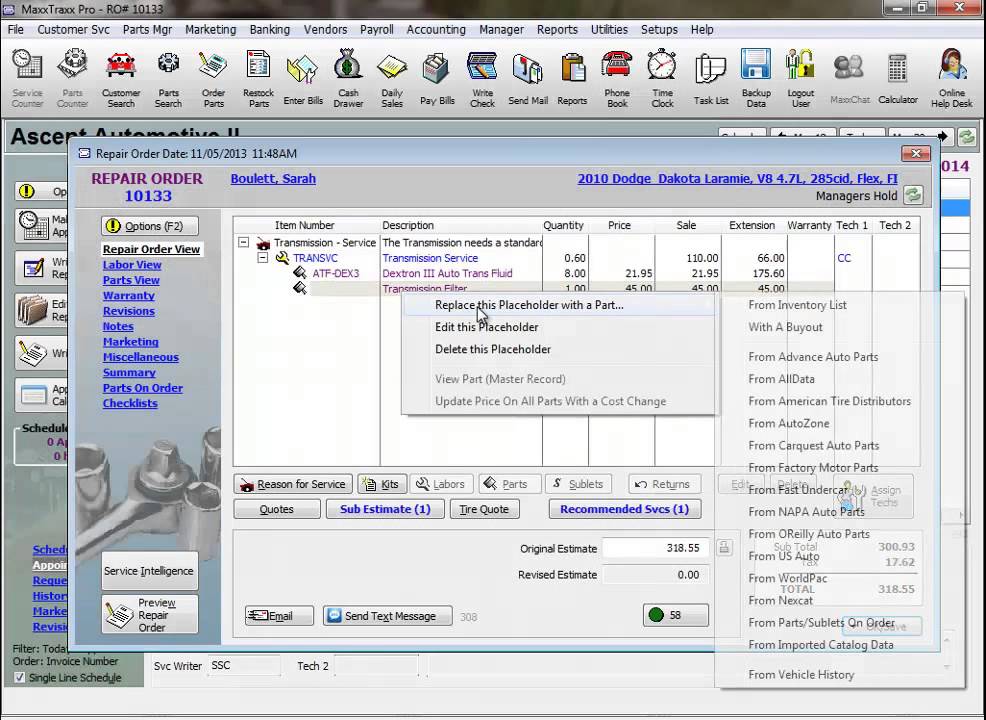The image size is (986, 720).
Task: Open the Parts On Order link
Action: pyautogui.click(x=143, y=388)
